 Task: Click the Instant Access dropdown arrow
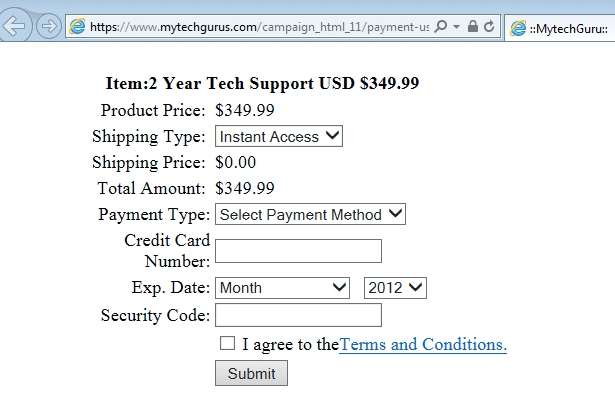click(332, 136)
